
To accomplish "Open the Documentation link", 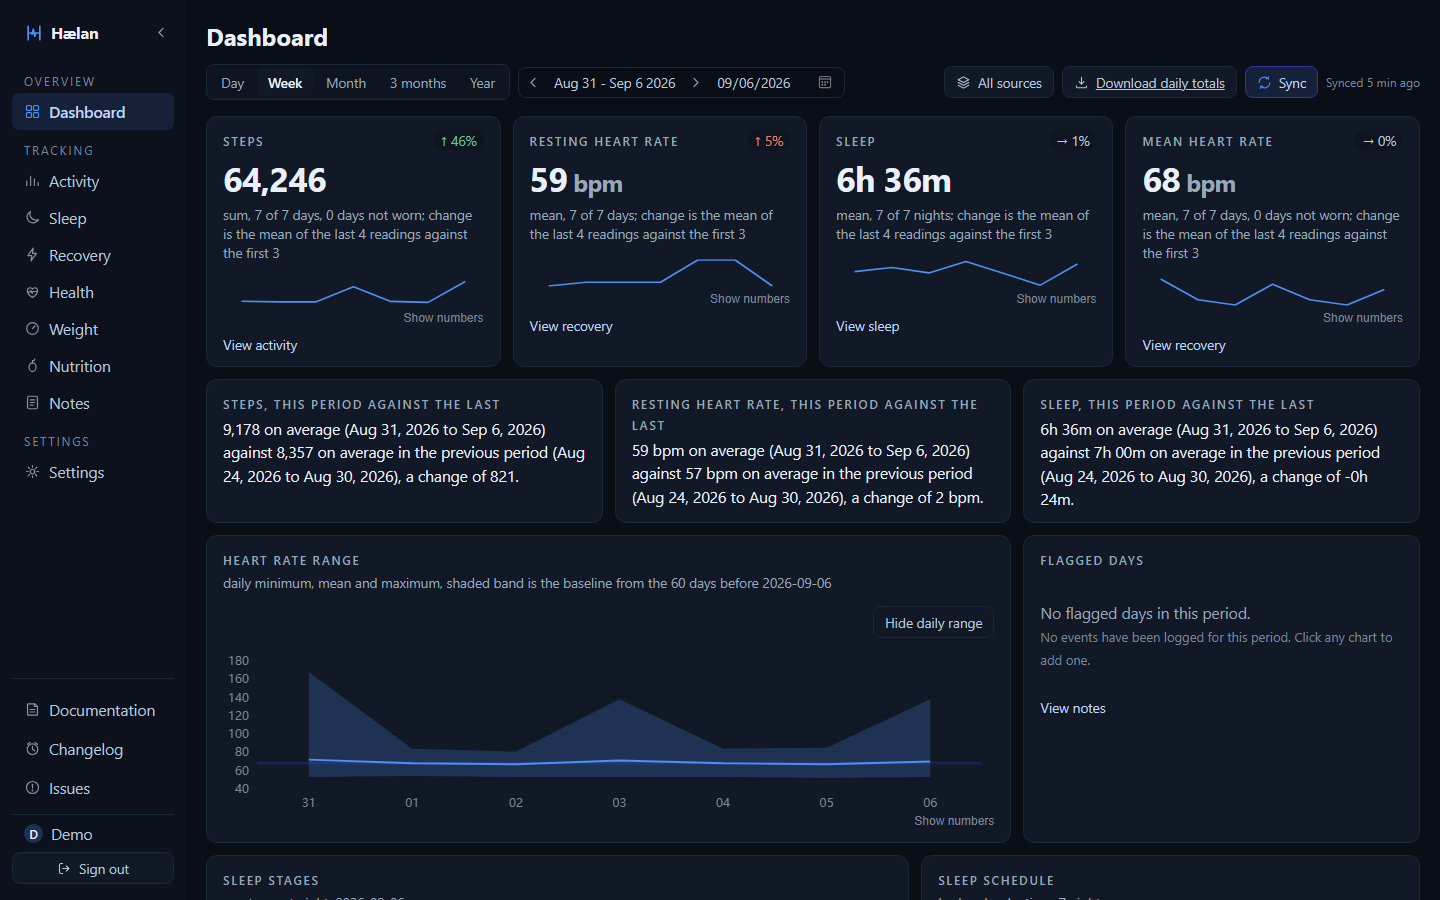I will click(x=93, y=710).
